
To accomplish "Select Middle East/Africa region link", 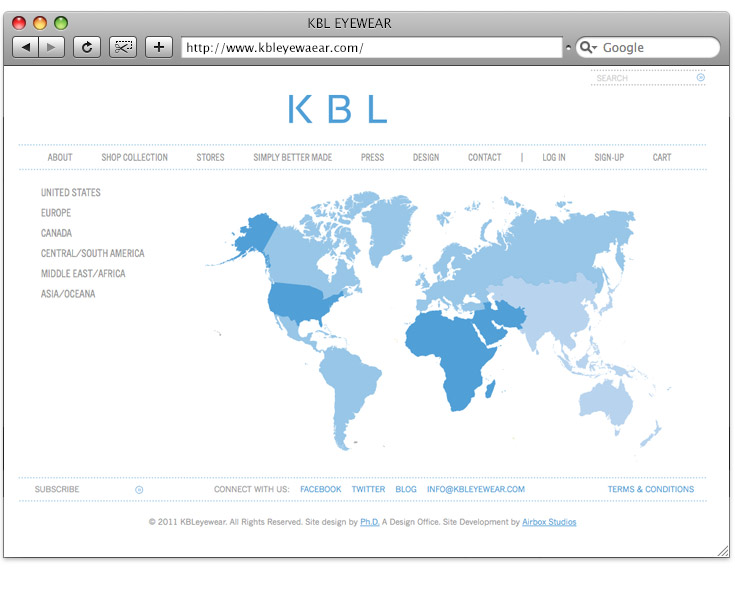I will (x=83, y=274).
